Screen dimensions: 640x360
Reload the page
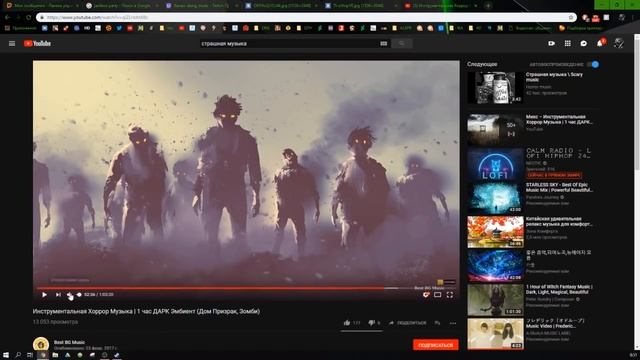coord(28,18)
